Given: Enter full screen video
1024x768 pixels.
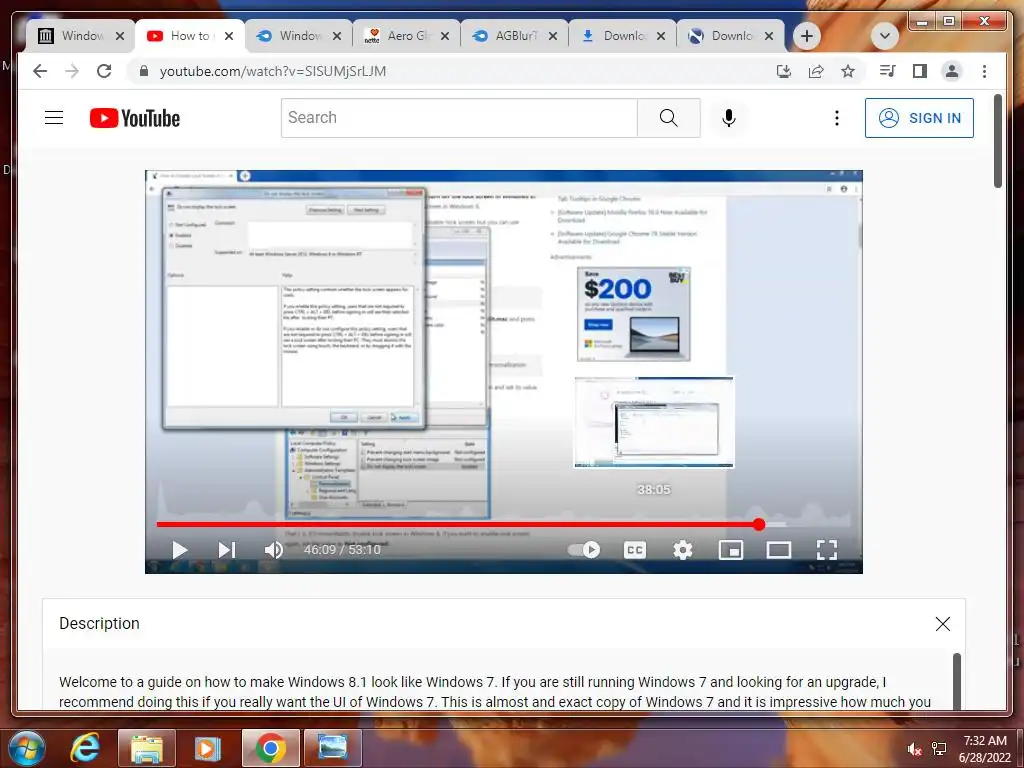Looking at the screenshot, I should click(x=827, y=550).
